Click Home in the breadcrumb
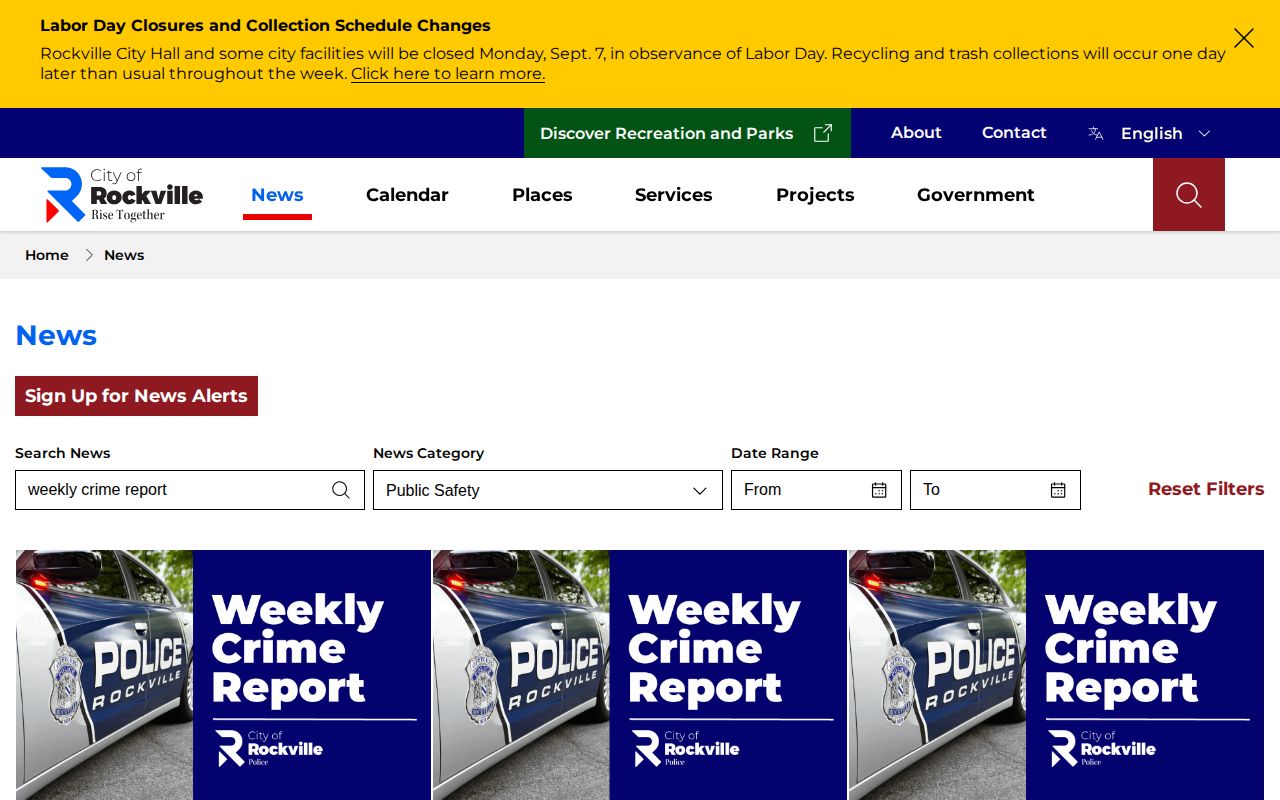Screen dimensions: 1280x800 click(47, 255)
